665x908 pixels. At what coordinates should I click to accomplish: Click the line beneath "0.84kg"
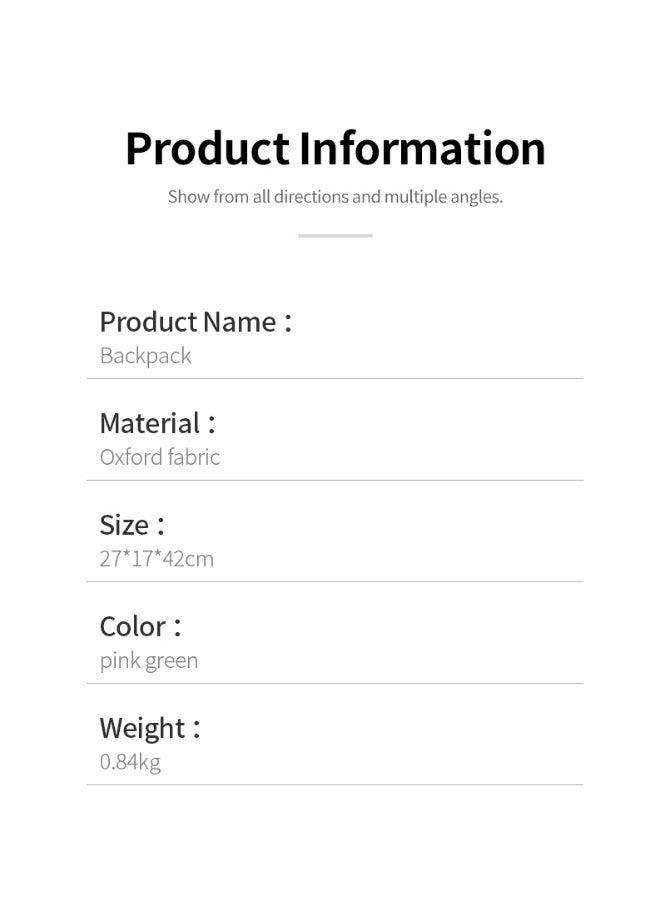click(335, 785)
